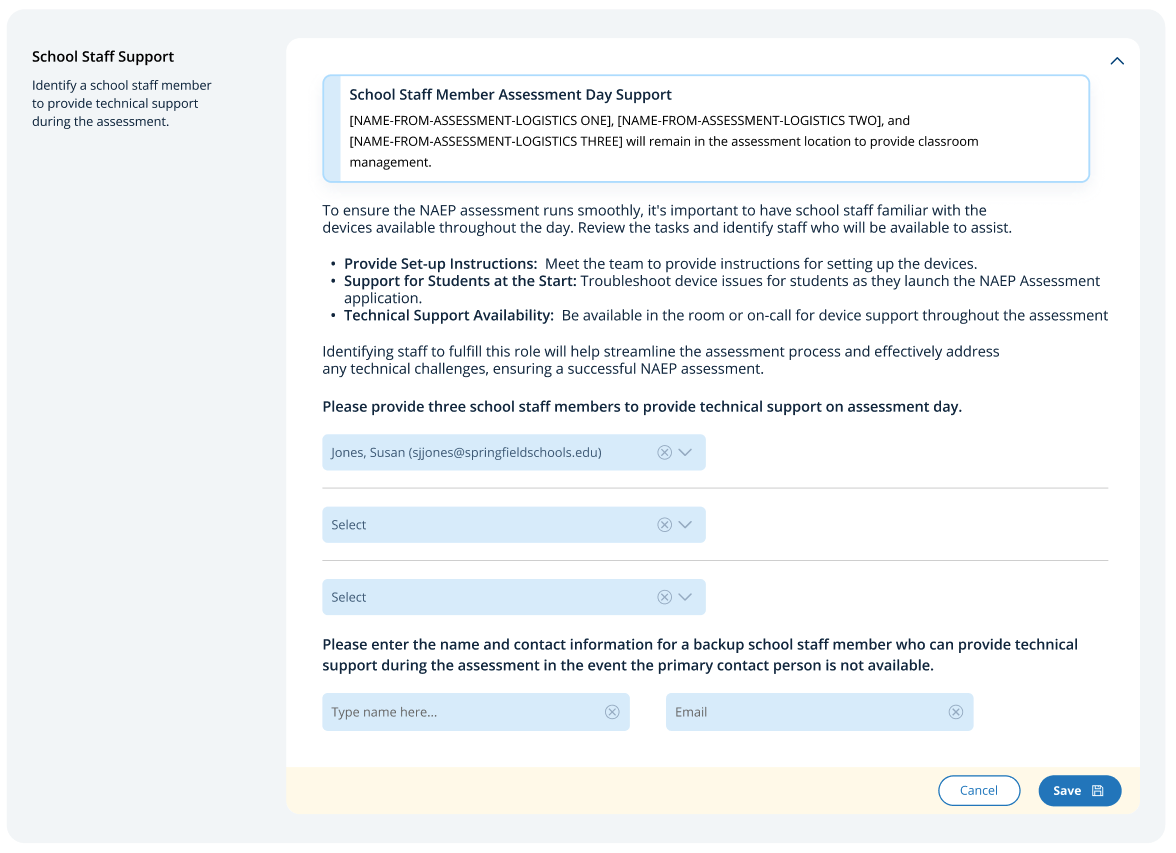Click the School Staff Support heading
The width and height of the screenshot is (1176, 853).
point(103,57)
